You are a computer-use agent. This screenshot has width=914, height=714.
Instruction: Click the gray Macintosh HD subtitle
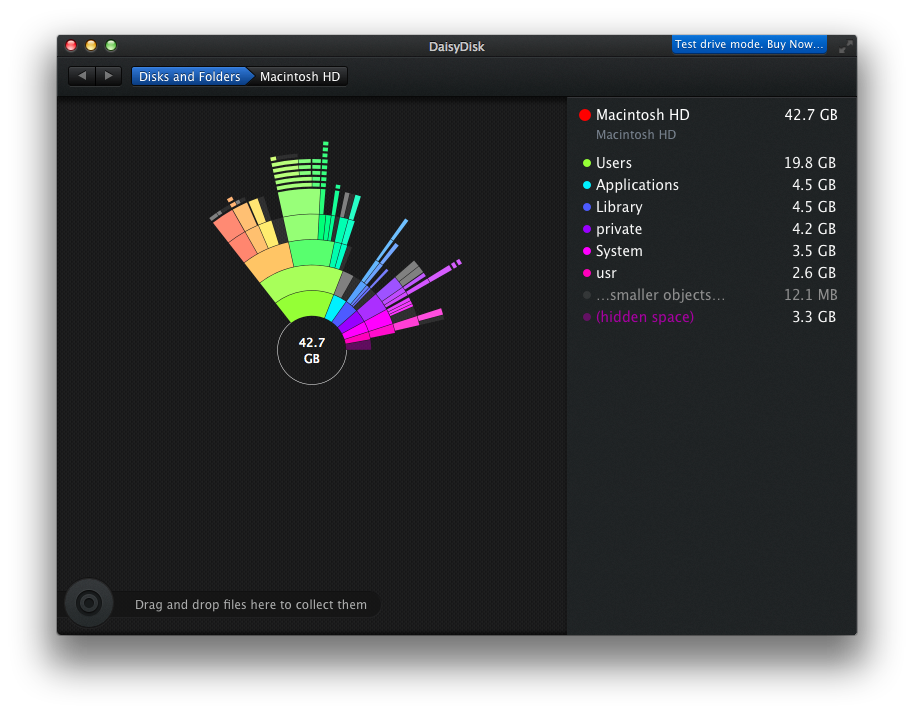[635, 135]
